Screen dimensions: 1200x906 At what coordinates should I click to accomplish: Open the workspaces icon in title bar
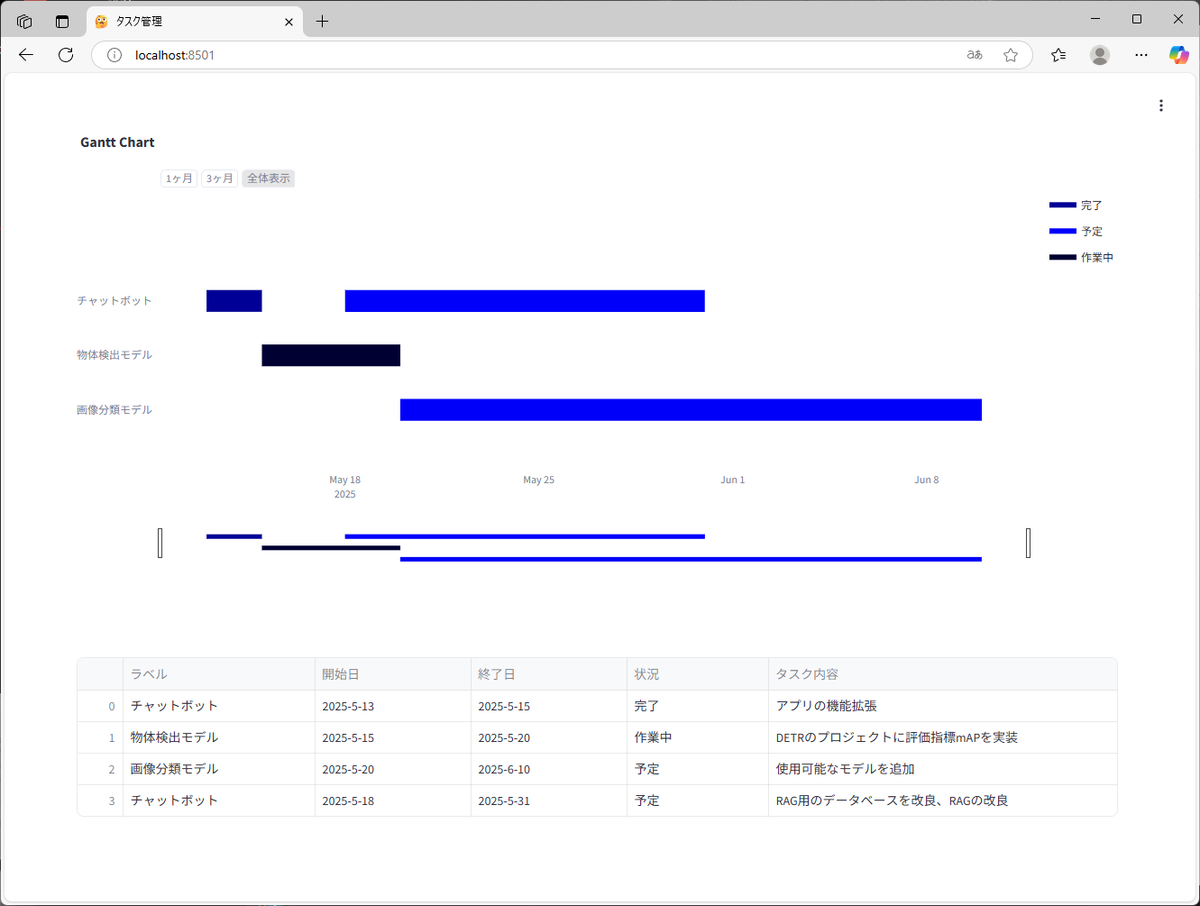point(24,21)
